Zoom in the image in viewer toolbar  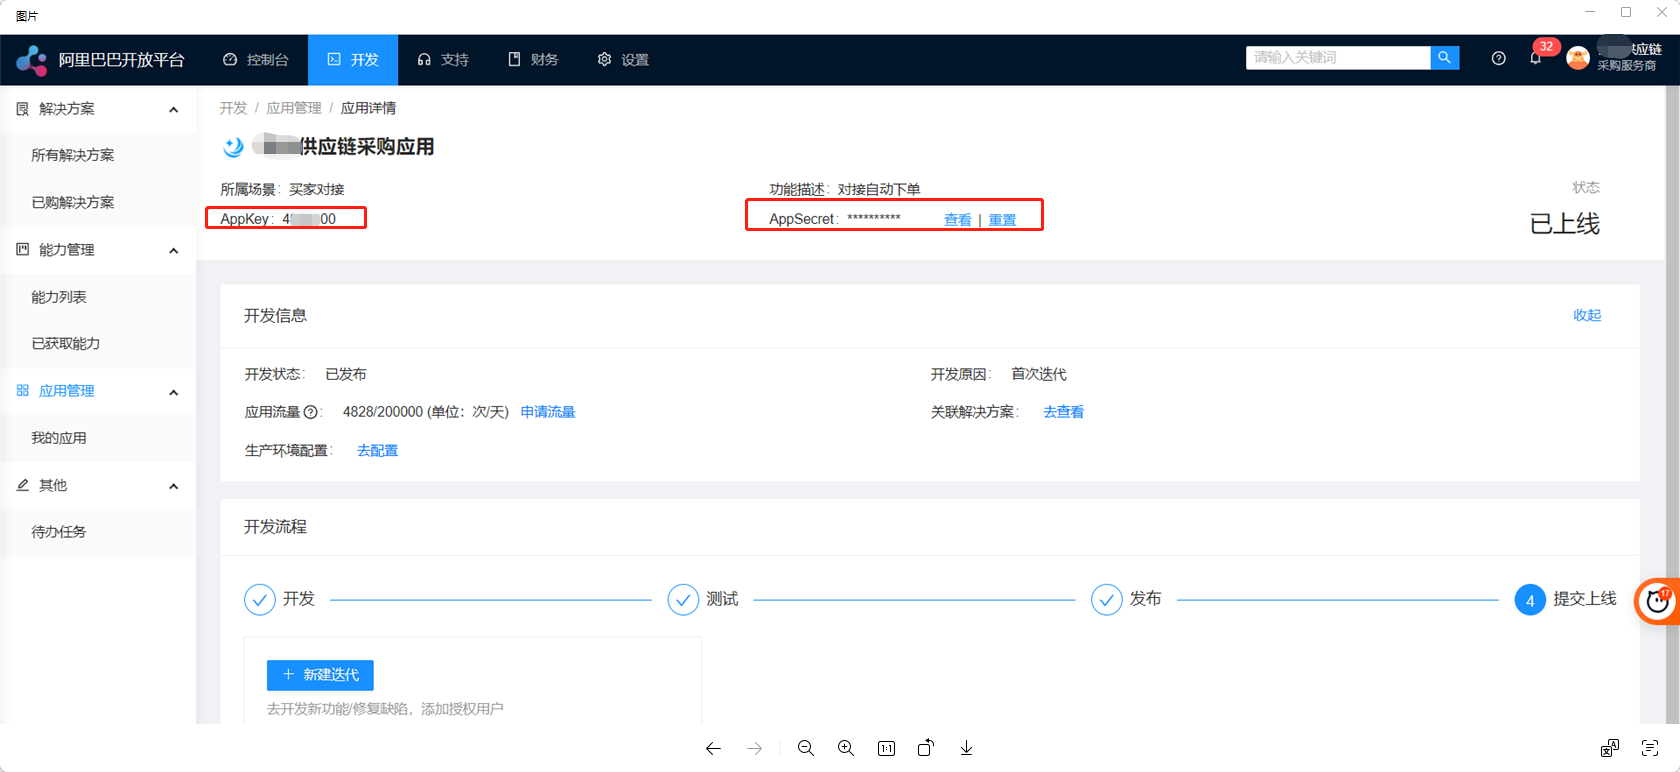[x=846, y=748]
